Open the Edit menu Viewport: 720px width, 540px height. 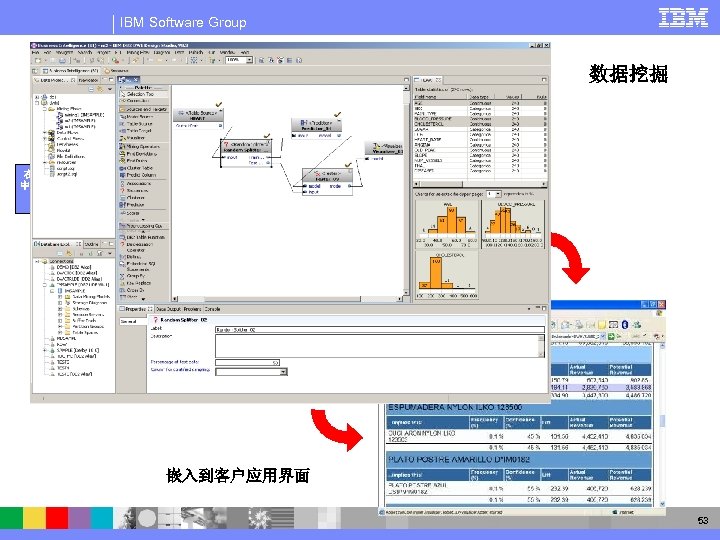tap(47, 53)
